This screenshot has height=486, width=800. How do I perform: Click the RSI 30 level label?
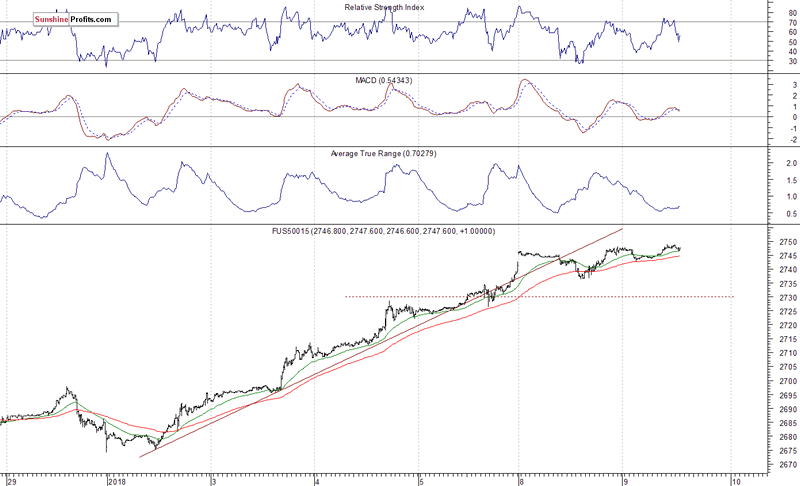pyautogui.click(x=792, y=61)
